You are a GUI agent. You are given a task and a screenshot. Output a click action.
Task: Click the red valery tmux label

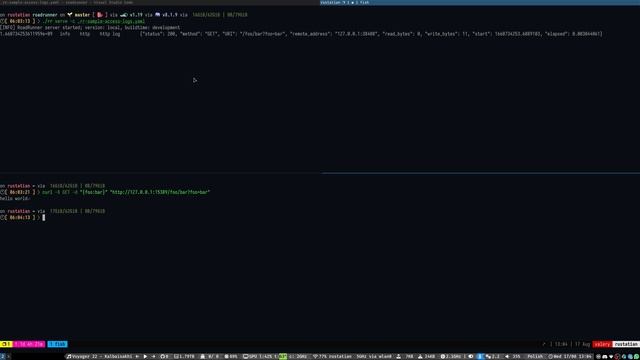pyautogui.click(x=602, y=344)
